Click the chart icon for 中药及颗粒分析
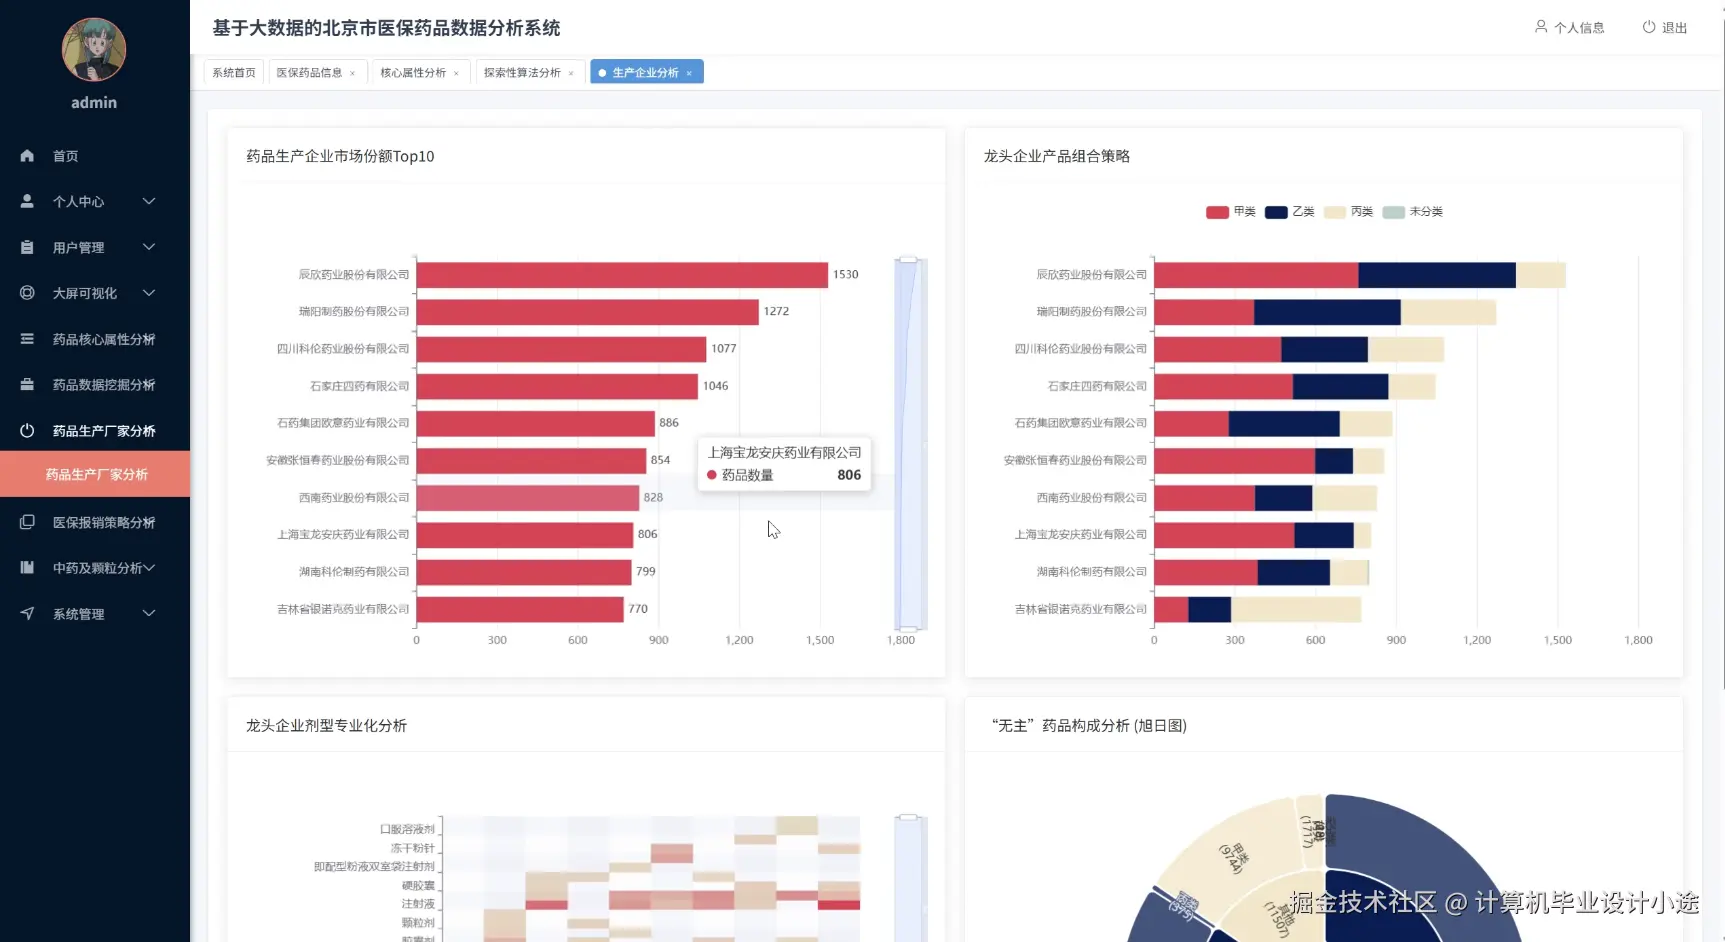Screen dimensions: 1725x942 click(27, 567)
